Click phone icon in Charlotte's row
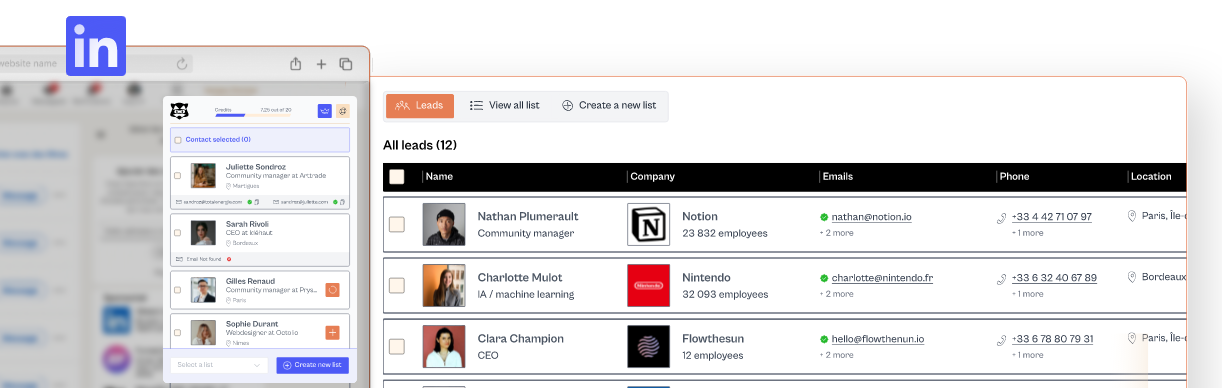 1002,278
